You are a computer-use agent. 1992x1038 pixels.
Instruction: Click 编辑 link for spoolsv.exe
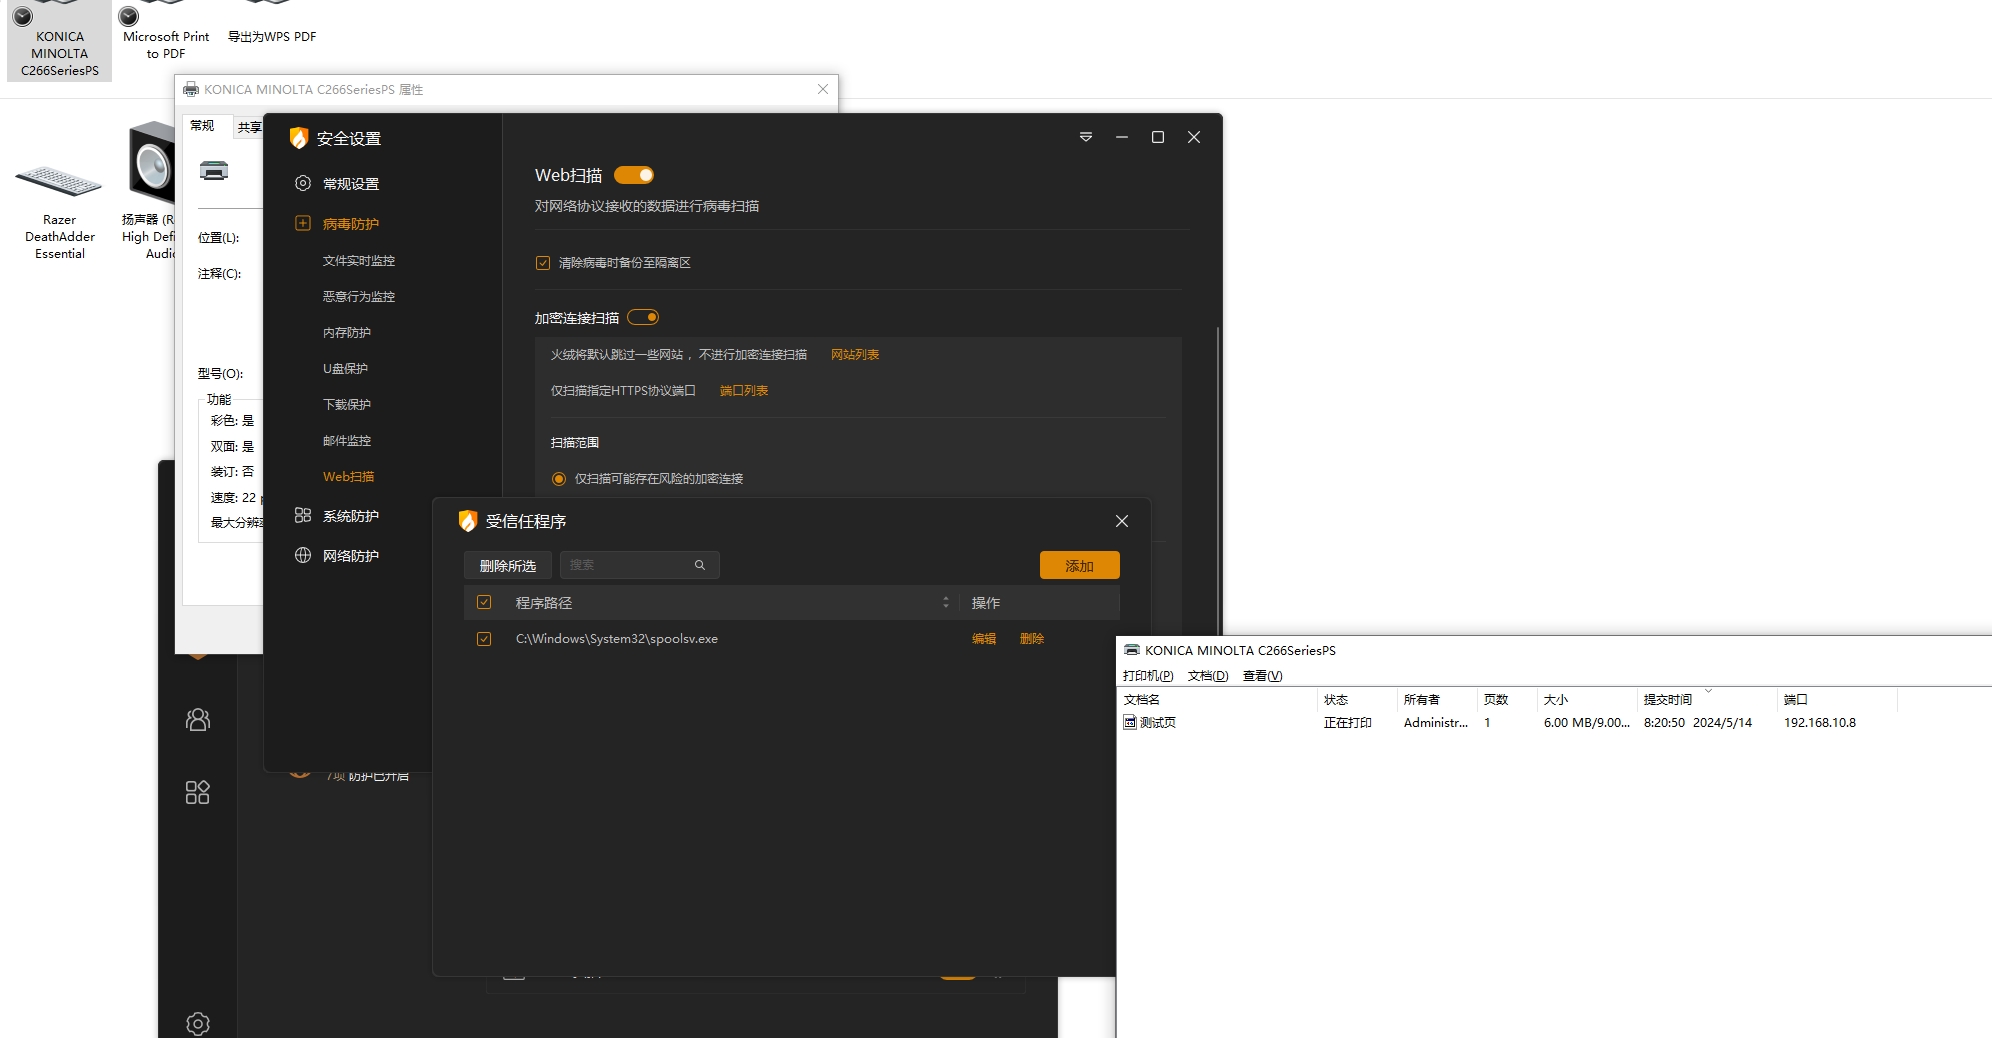pos(984,639)
